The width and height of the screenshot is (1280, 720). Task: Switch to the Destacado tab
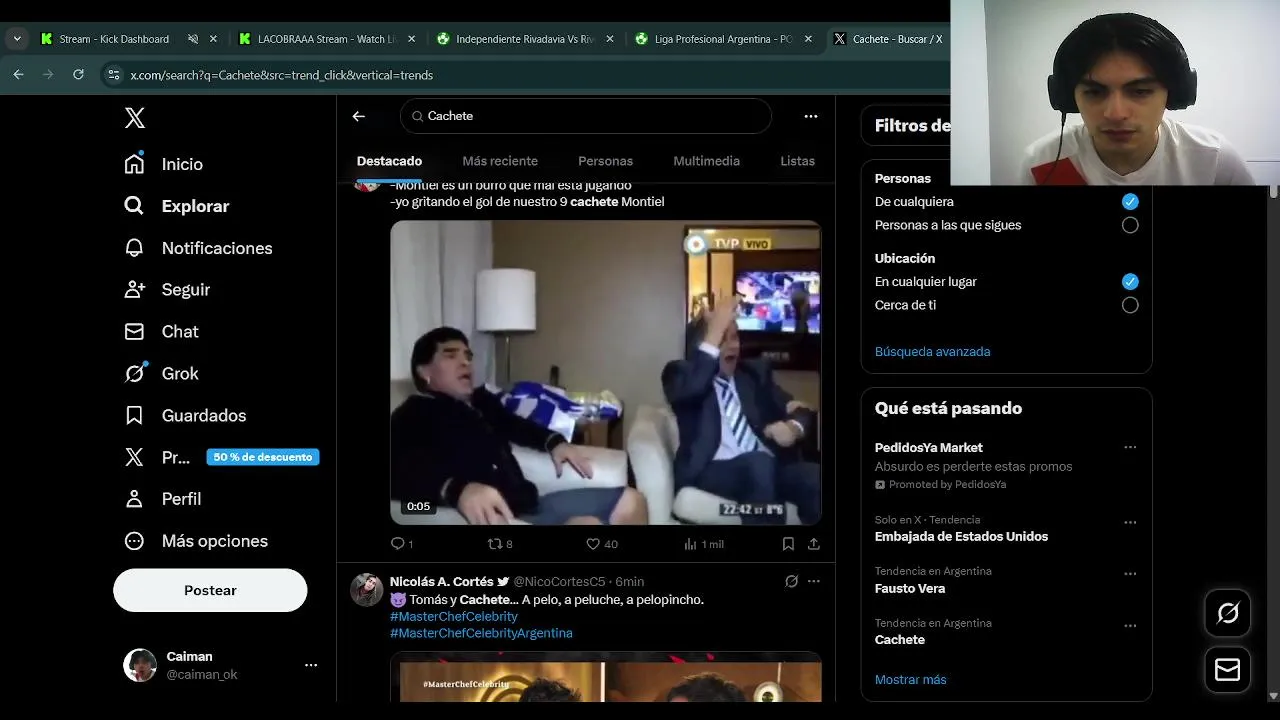pos(389,161)
